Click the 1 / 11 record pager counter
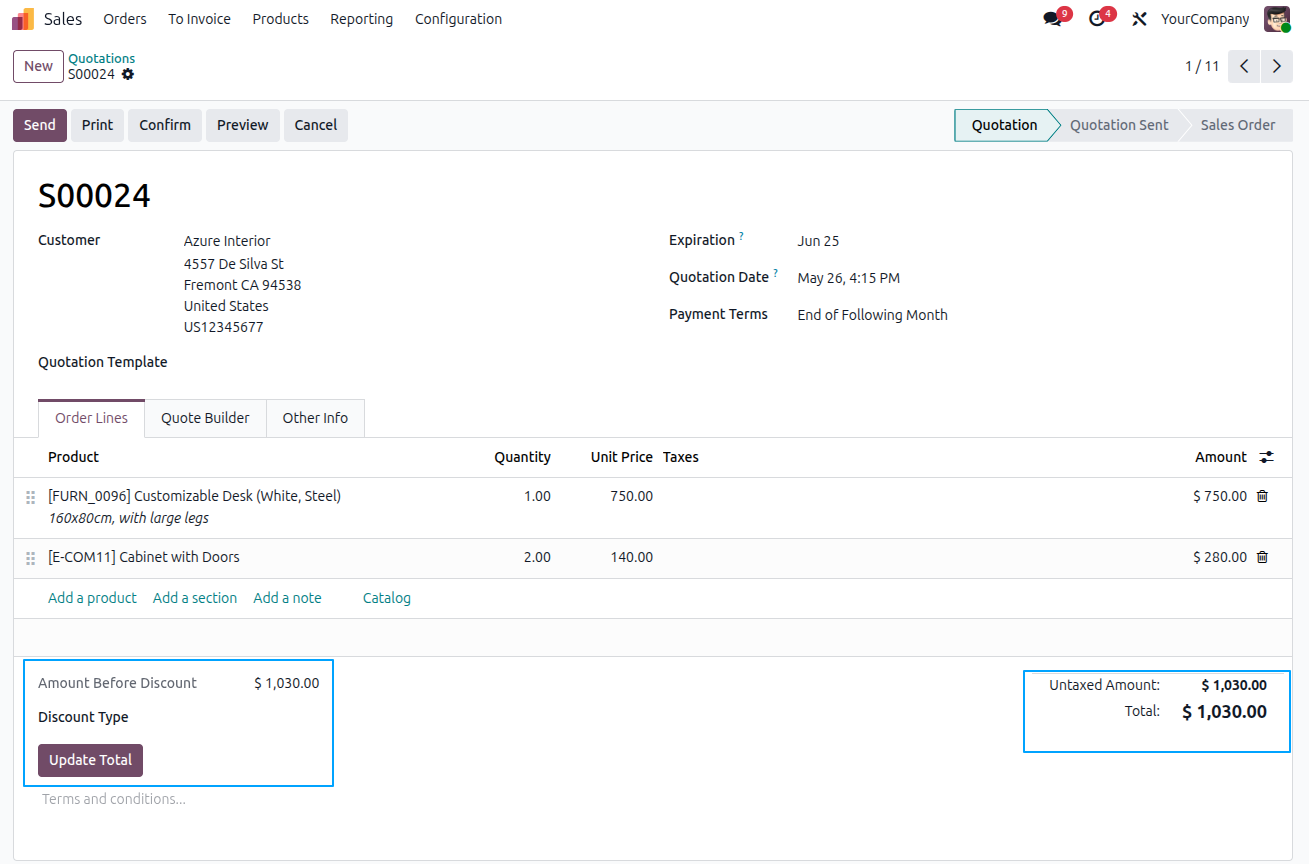The width and height of the screenshot is (1309, 864). click(1202, 66)
